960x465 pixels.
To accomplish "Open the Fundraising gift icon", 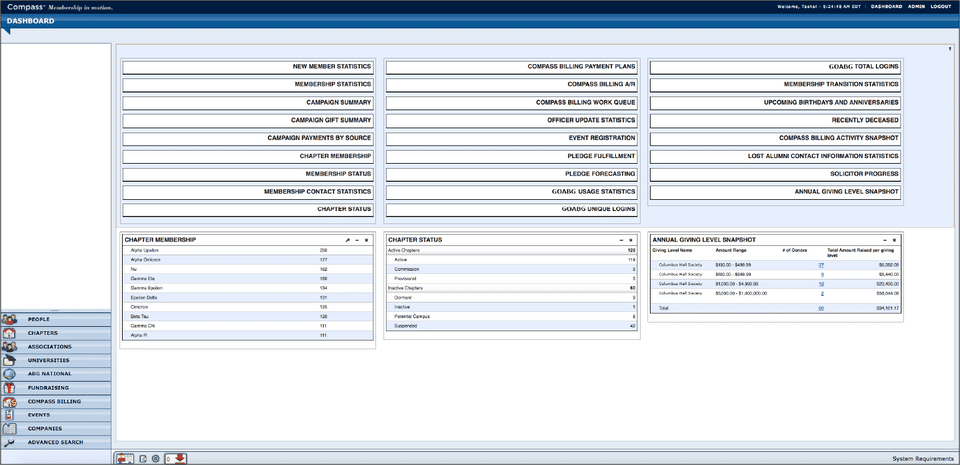I will click(x=9, y=388).
